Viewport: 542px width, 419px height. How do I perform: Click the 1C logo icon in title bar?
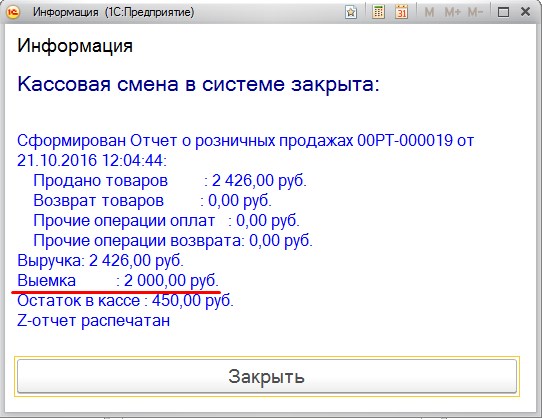pyautogui.click(x=13, y=12)
